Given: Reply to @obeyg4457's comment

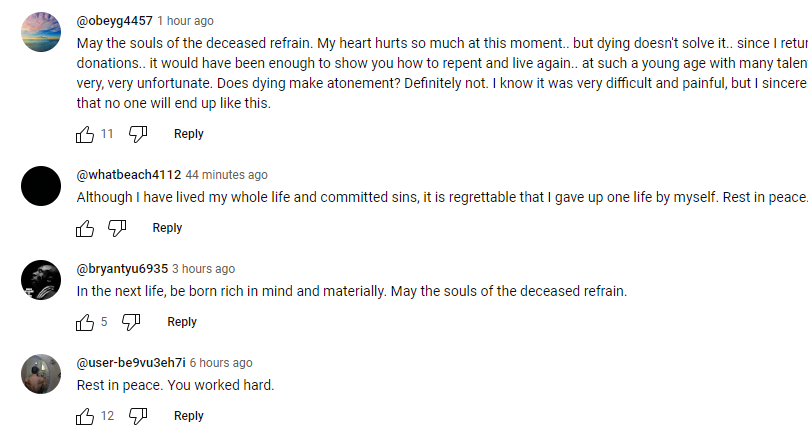Looking at the screenshot, I should pyautogui.click(x=188, y=134).
